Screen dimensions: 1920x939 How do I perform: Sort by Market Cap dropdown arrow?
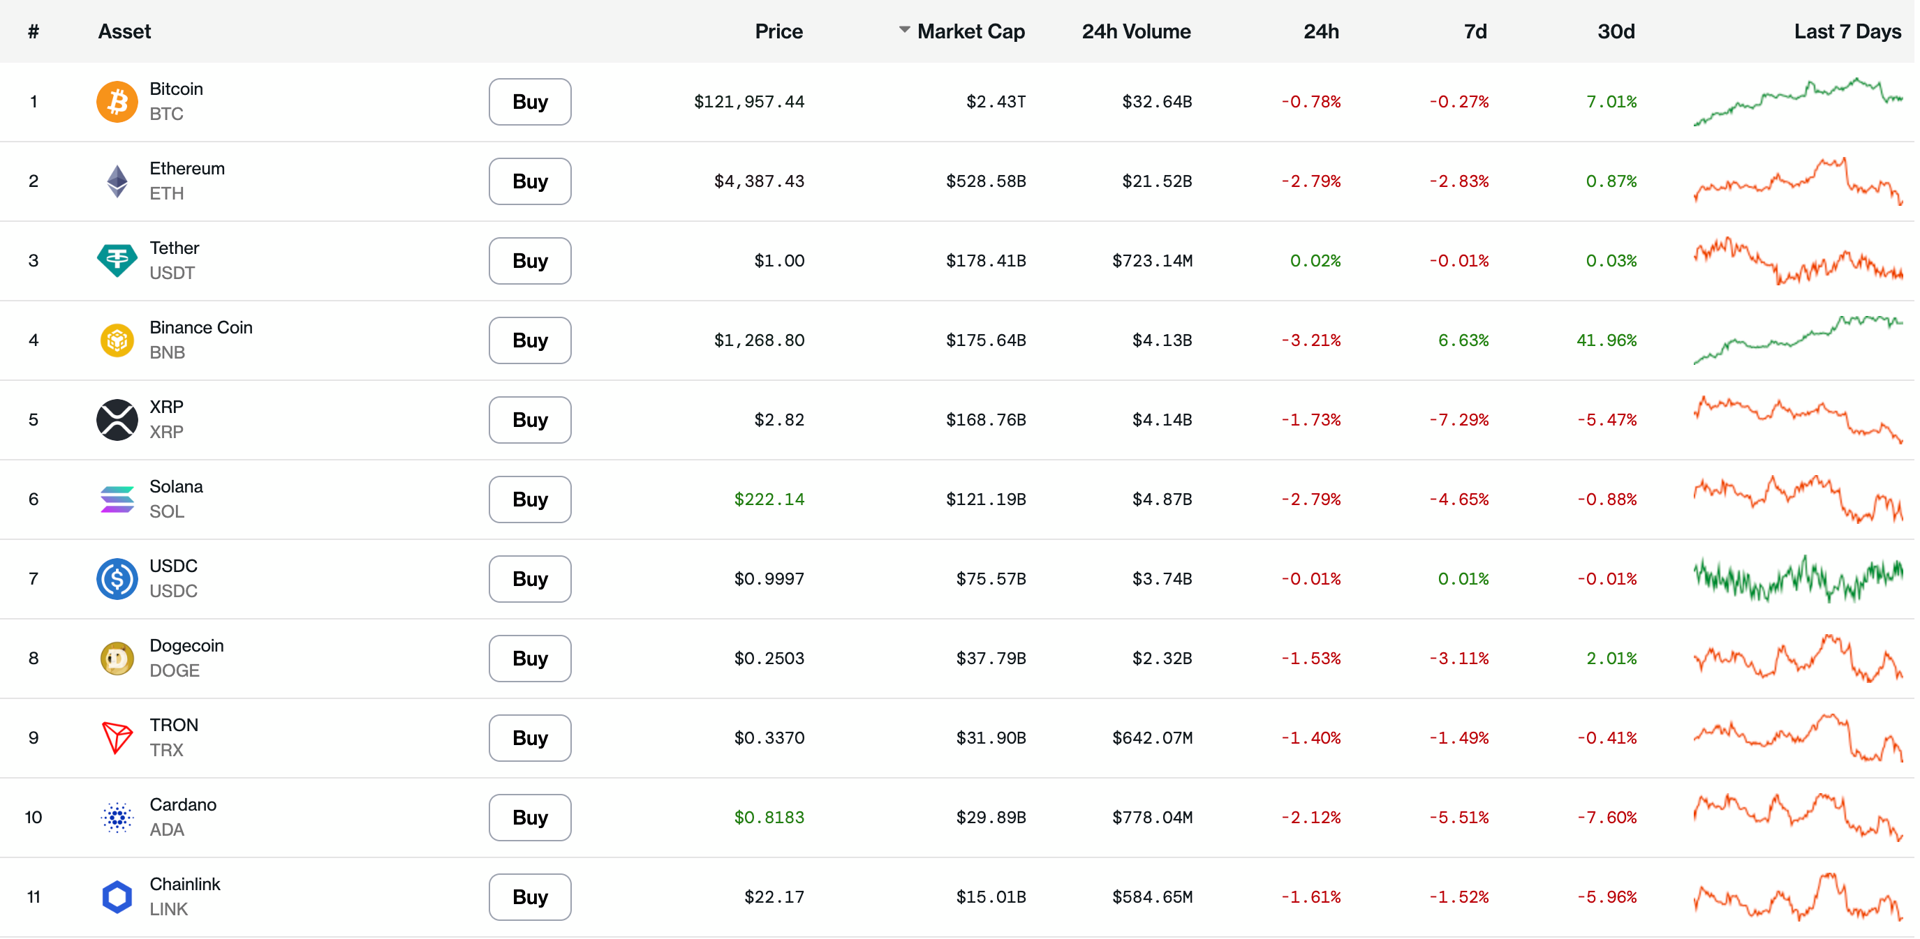(904, 30)
